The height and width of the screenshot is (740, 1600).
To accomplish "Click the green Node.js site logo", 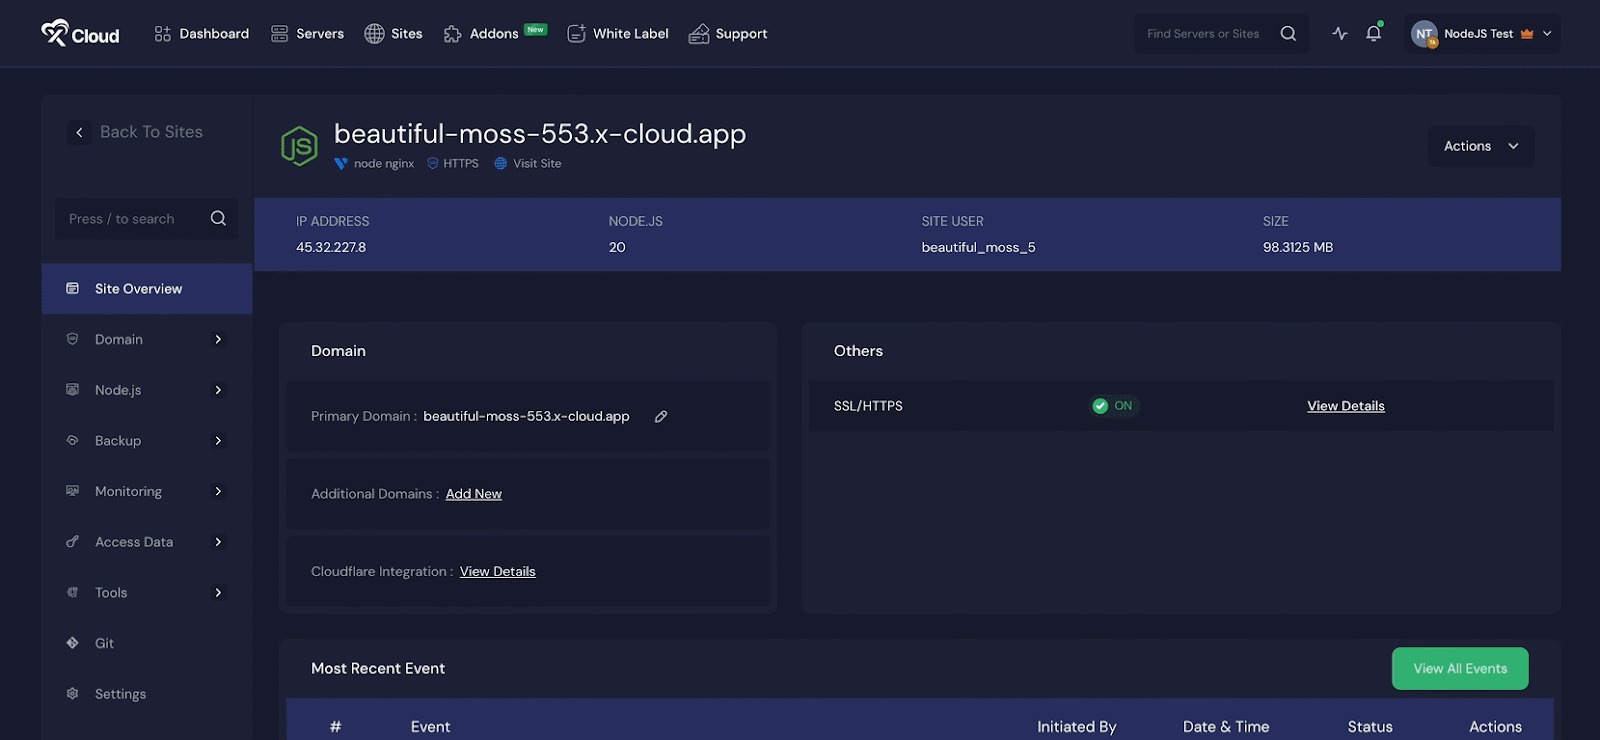I will click(299, 146).
